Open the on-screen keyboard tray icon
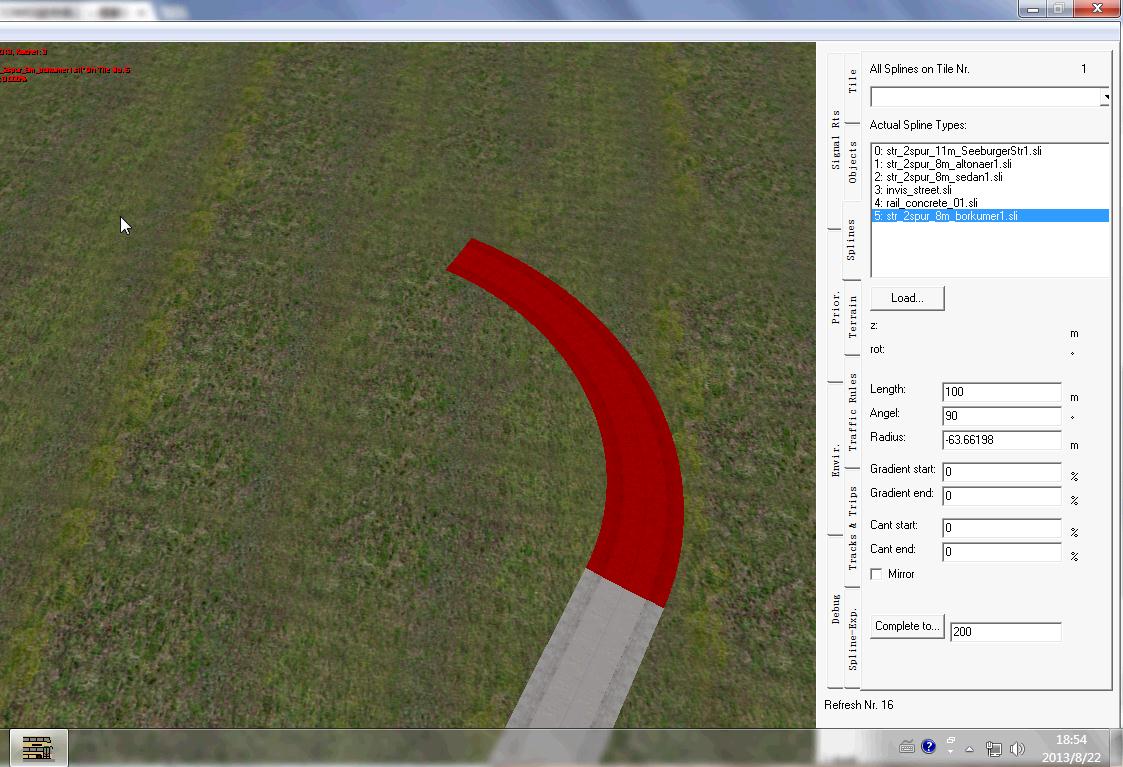 [x=907, y=747]
